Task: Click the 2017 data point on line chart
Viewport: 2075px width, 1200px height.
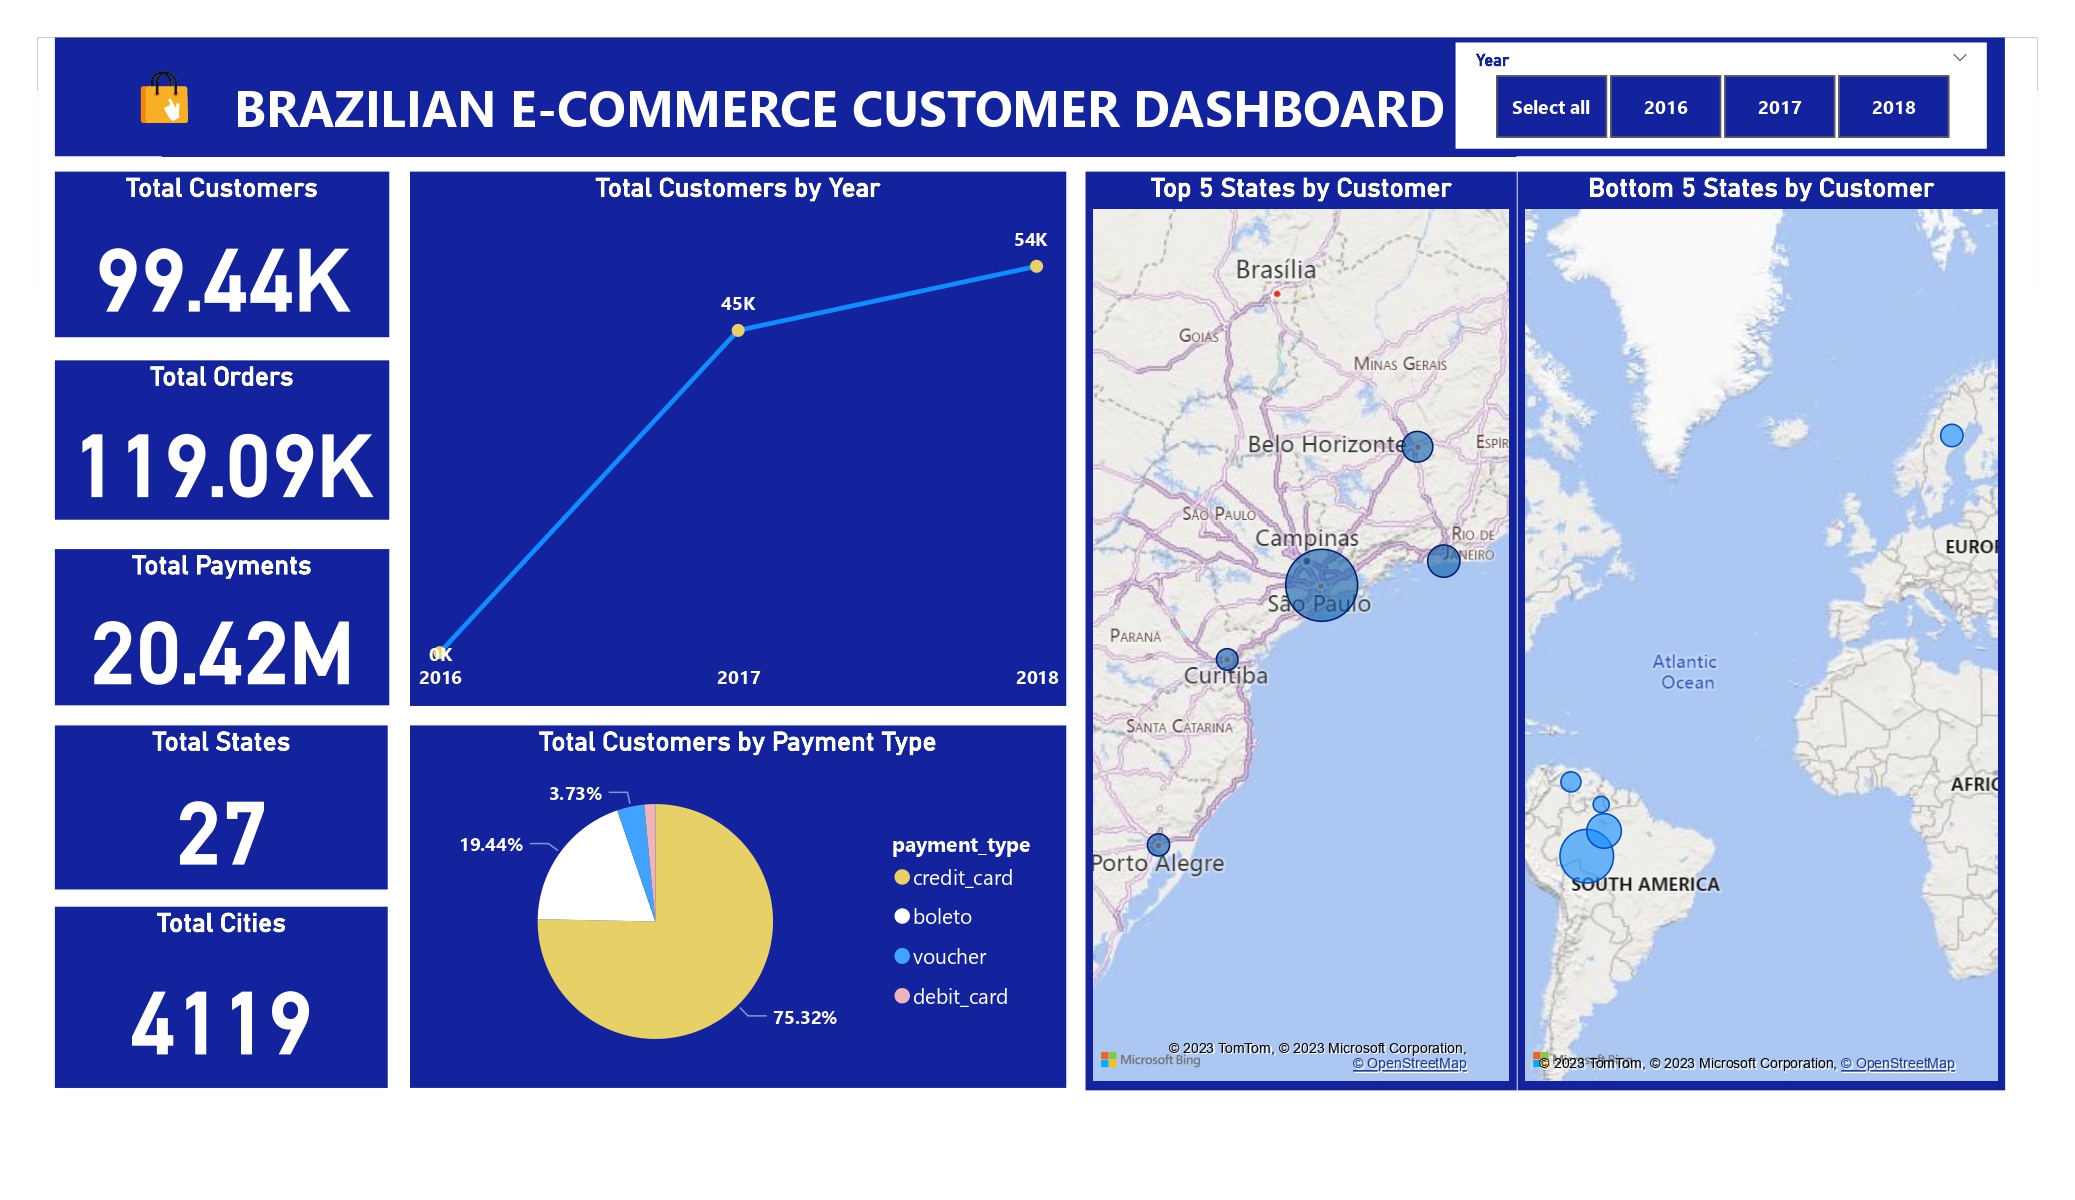Action: pos(738,330)
